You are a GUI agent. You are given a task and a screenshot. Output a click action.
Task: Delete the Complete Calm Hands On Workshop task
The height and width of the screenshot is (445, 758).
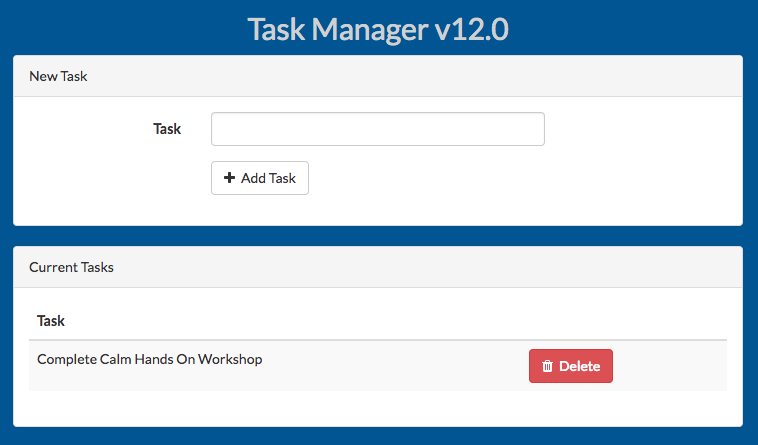[x=570, y=366]
